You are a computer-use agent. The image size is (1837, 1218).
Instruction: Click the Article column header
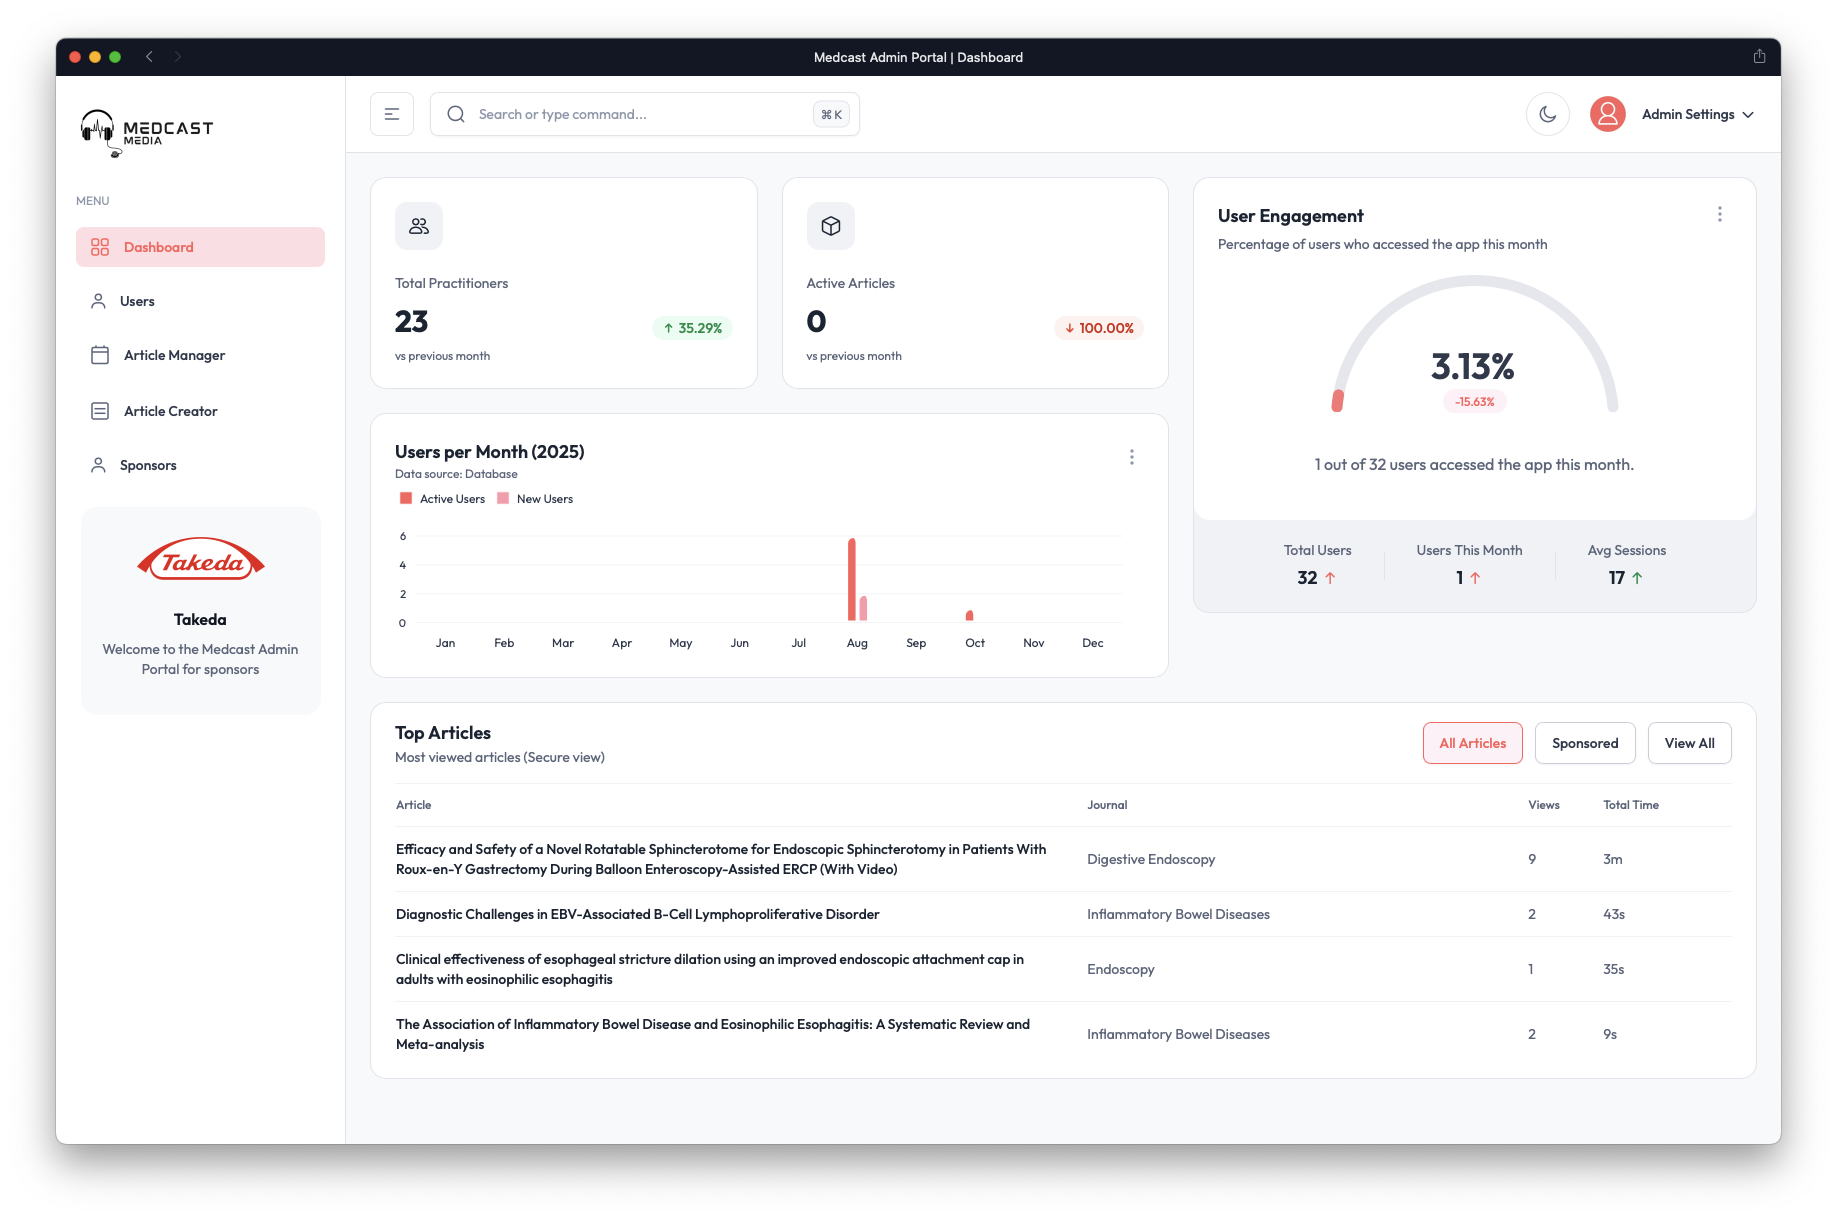[414, 805]
